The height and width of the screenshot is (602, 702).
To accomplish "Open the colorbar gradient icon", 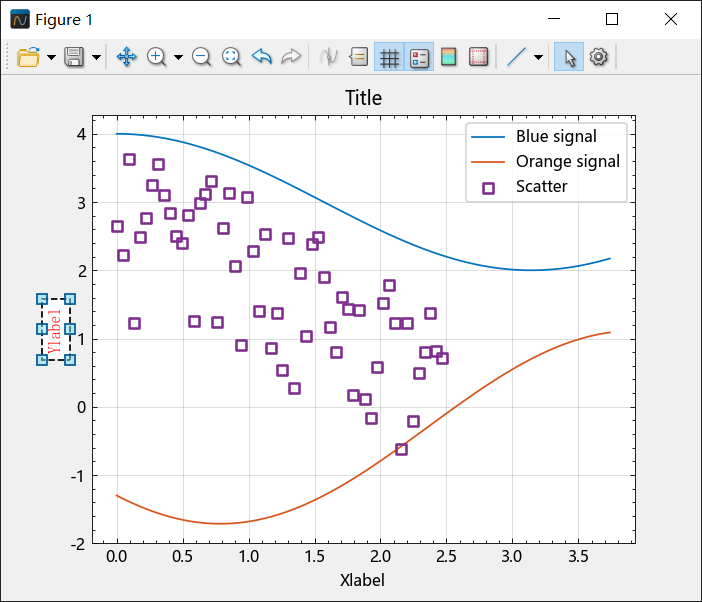I will pos(449,57).
